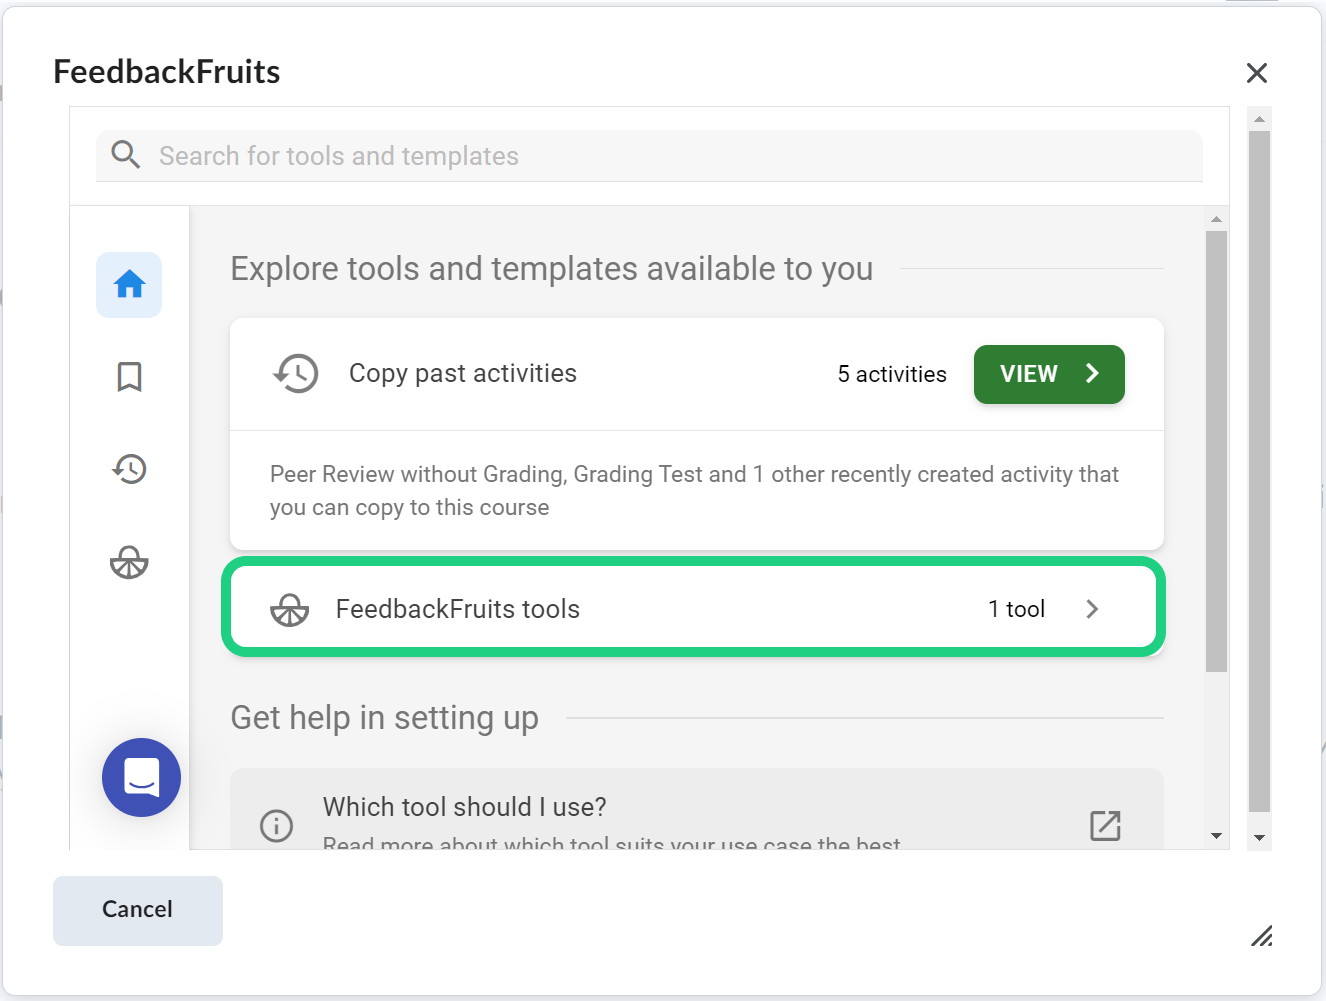
Task: Open the bookmarks icon in sidebar
Action: point(129,377)
